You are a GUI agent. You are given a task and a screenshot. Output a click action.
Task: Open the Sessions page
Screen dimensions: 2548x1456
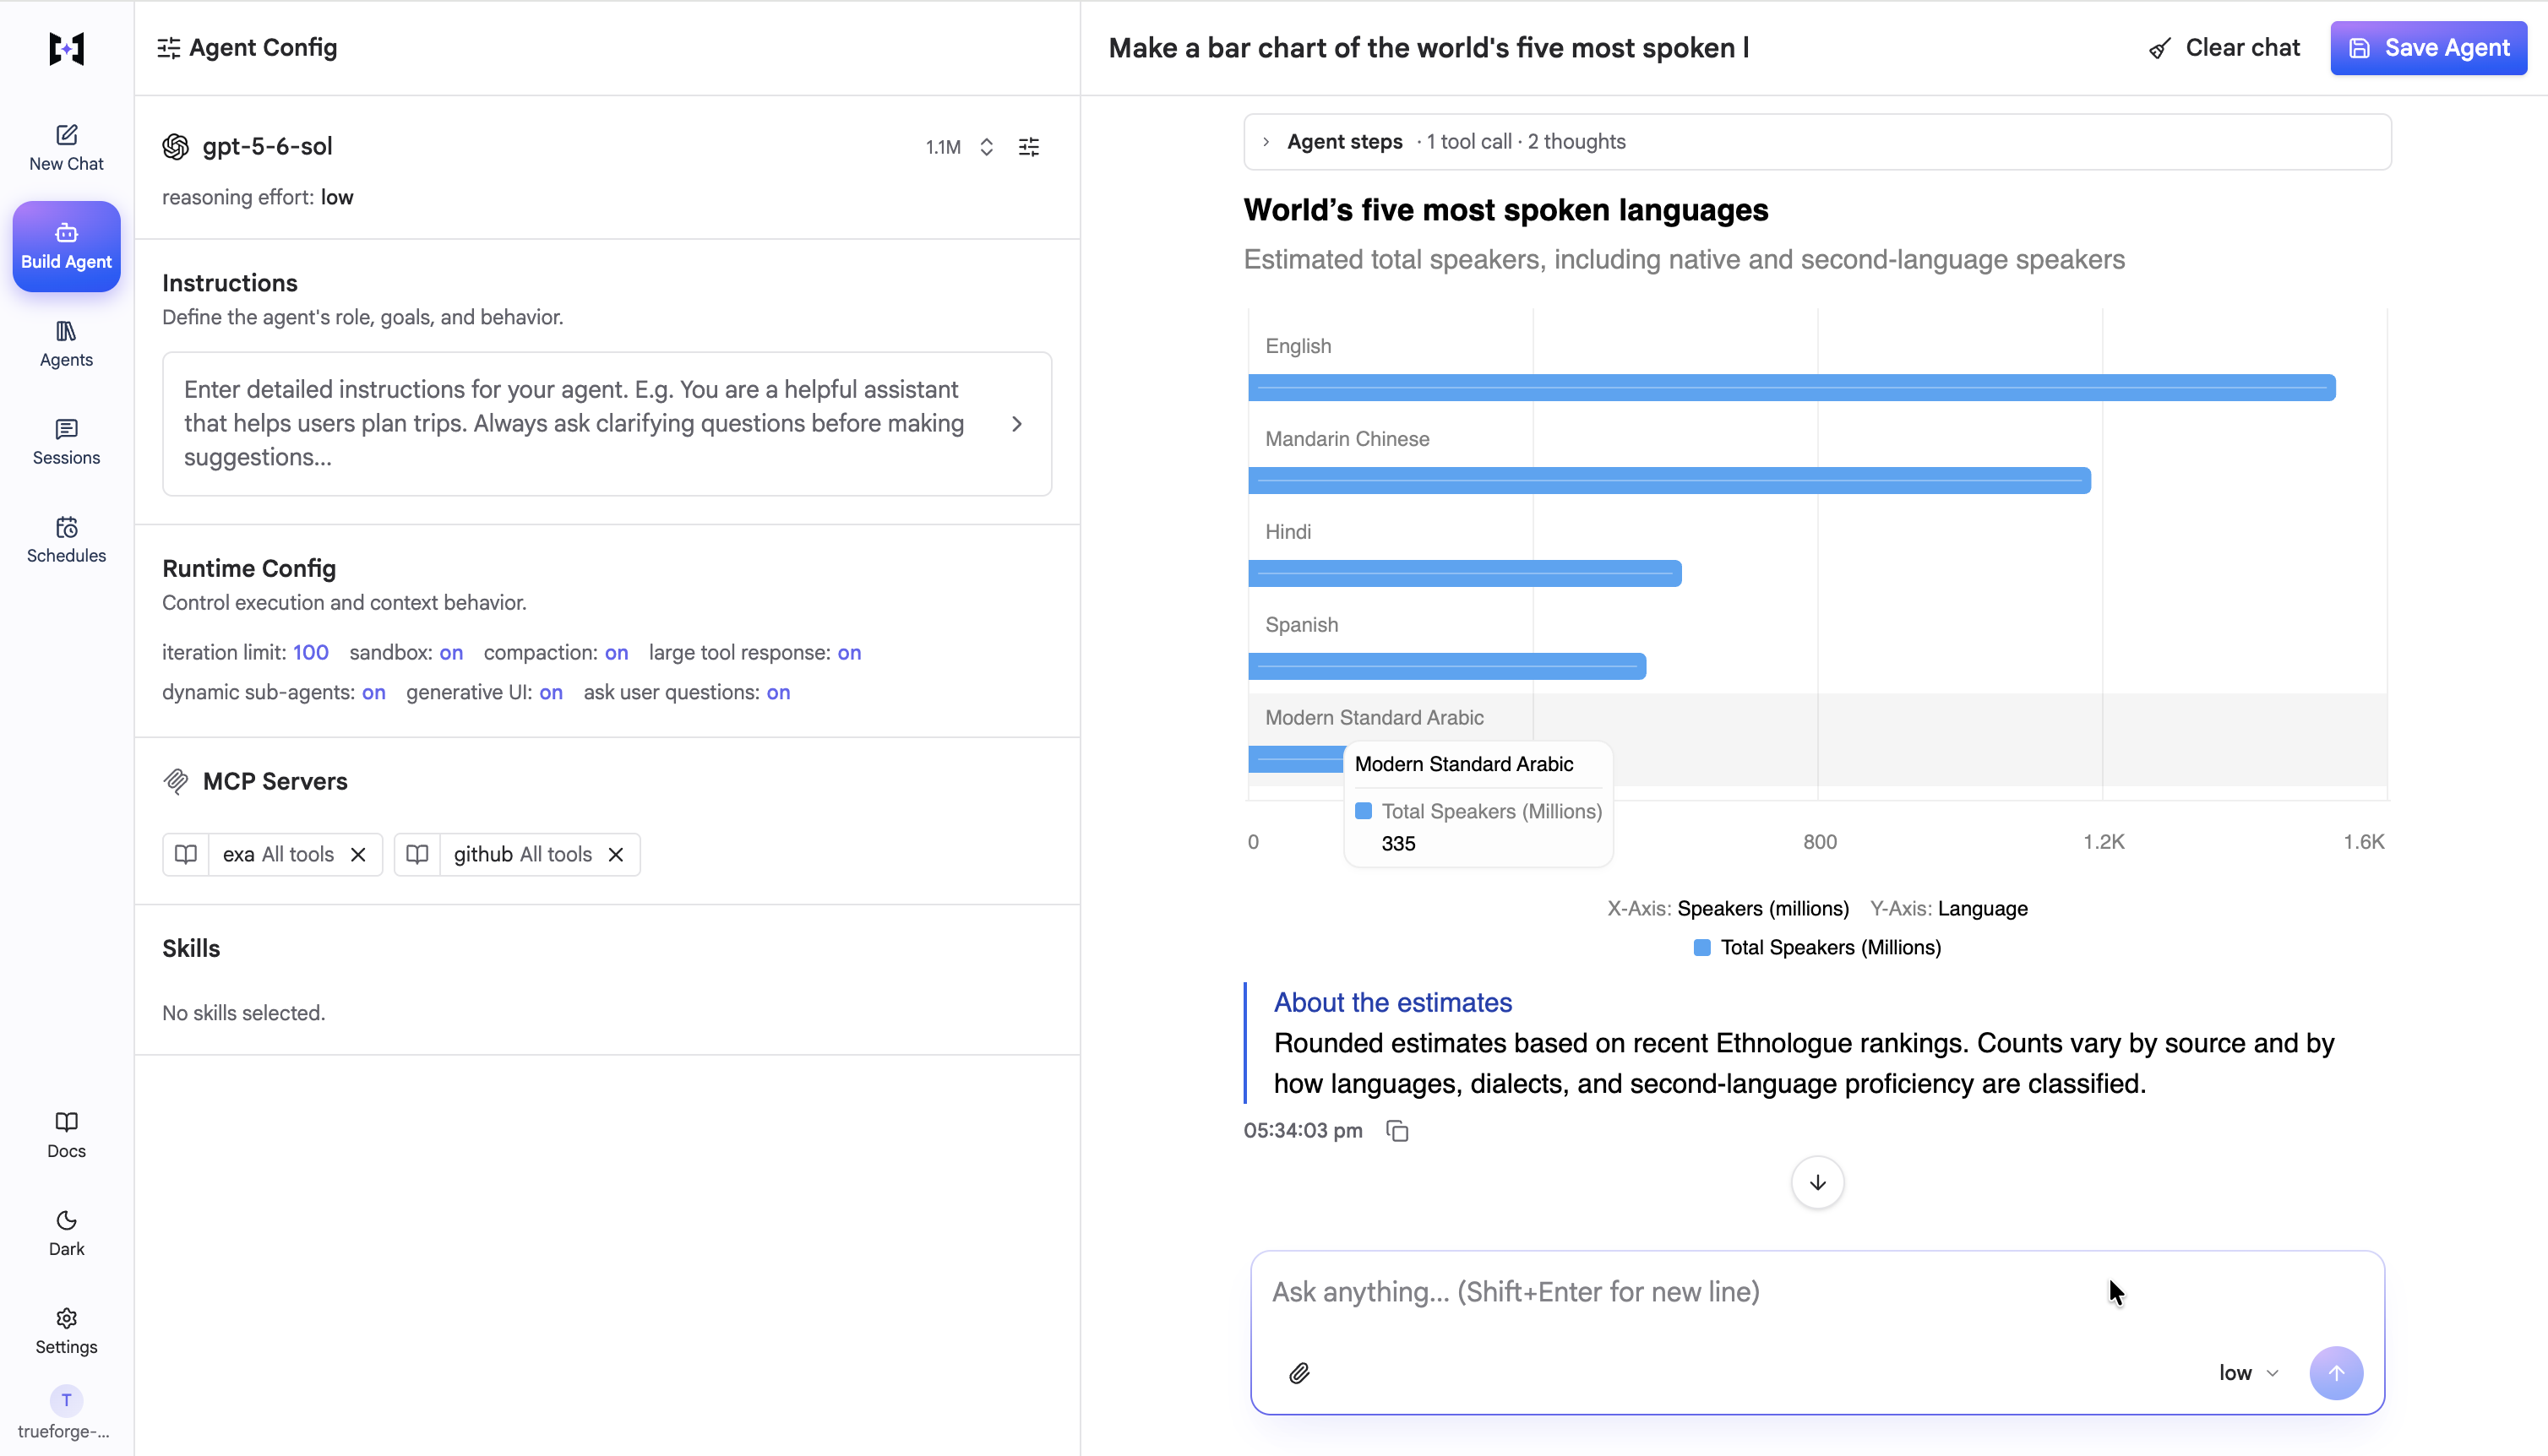(x=66, y=442)
